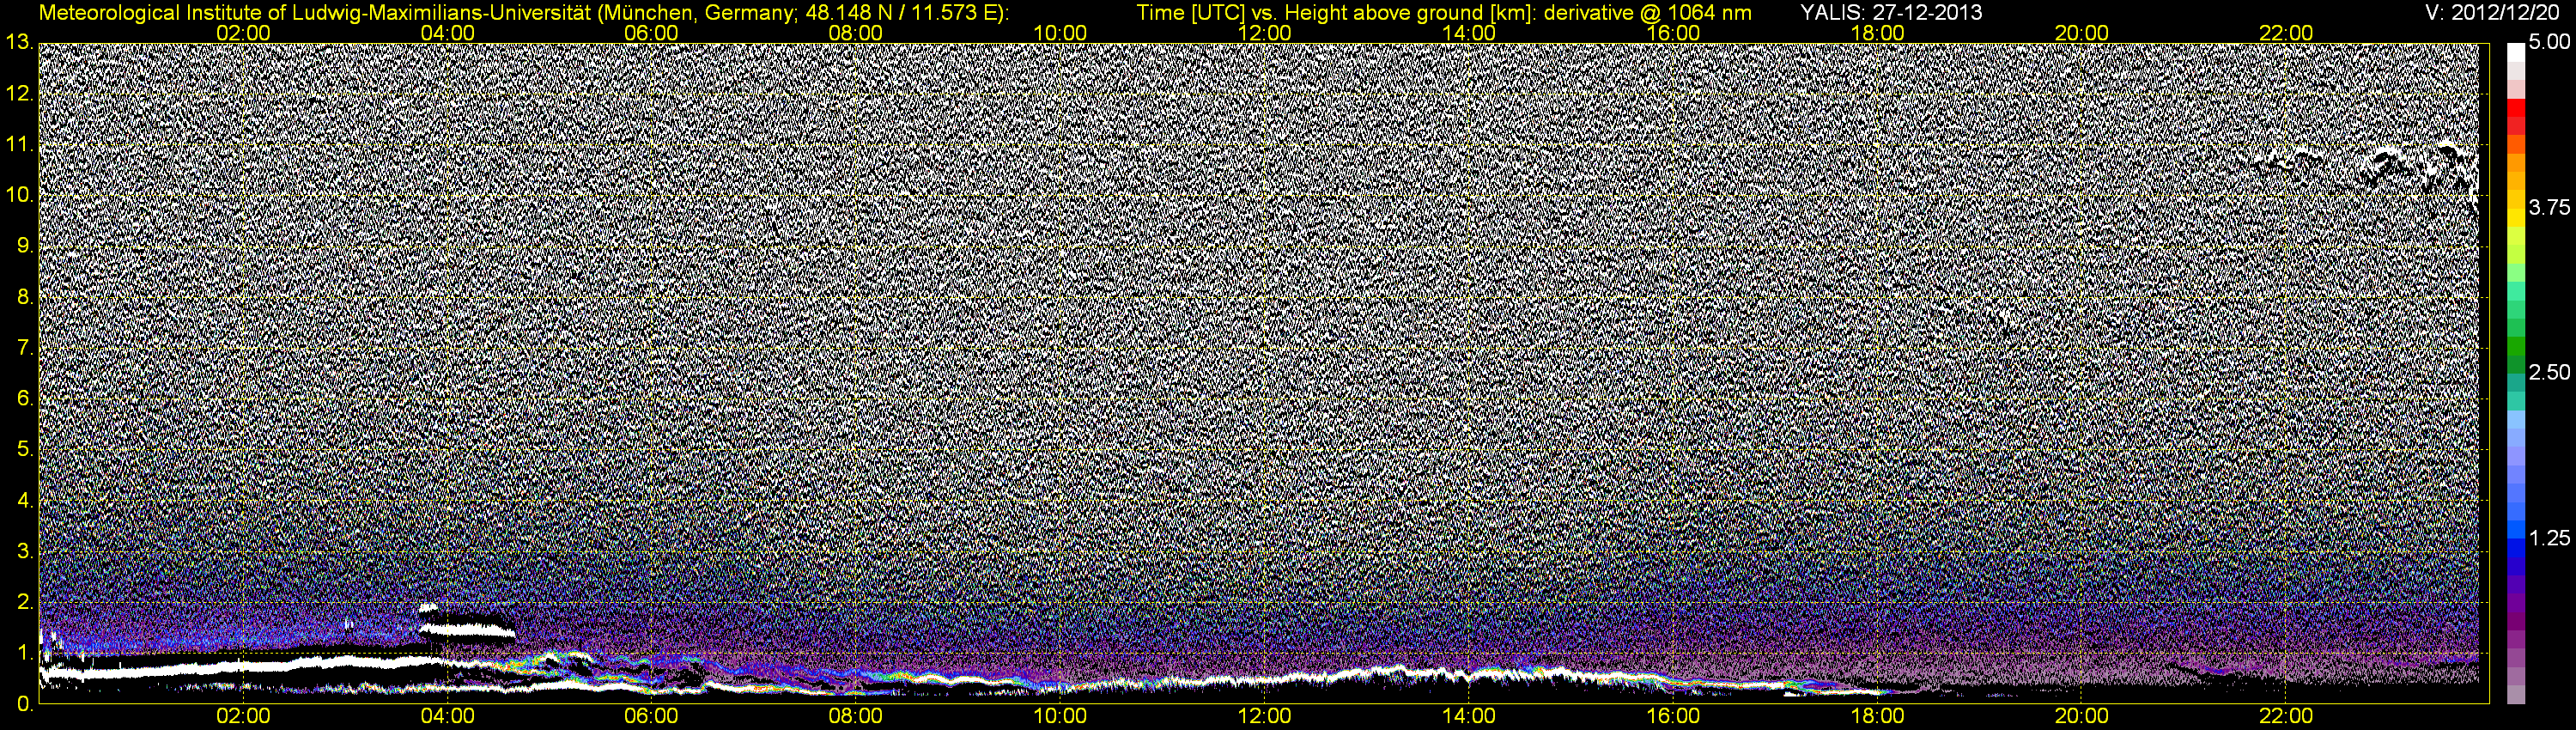Select the white swatch atop the color scale

2516,52
